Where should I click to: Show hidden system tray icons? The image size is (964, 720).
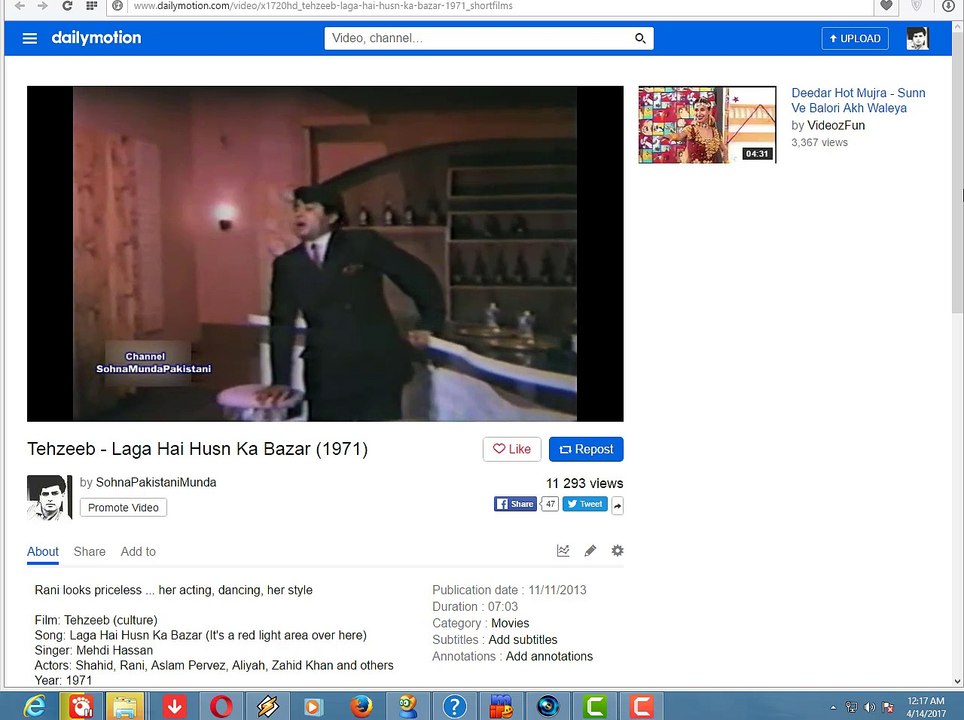[x=833, y=707]
